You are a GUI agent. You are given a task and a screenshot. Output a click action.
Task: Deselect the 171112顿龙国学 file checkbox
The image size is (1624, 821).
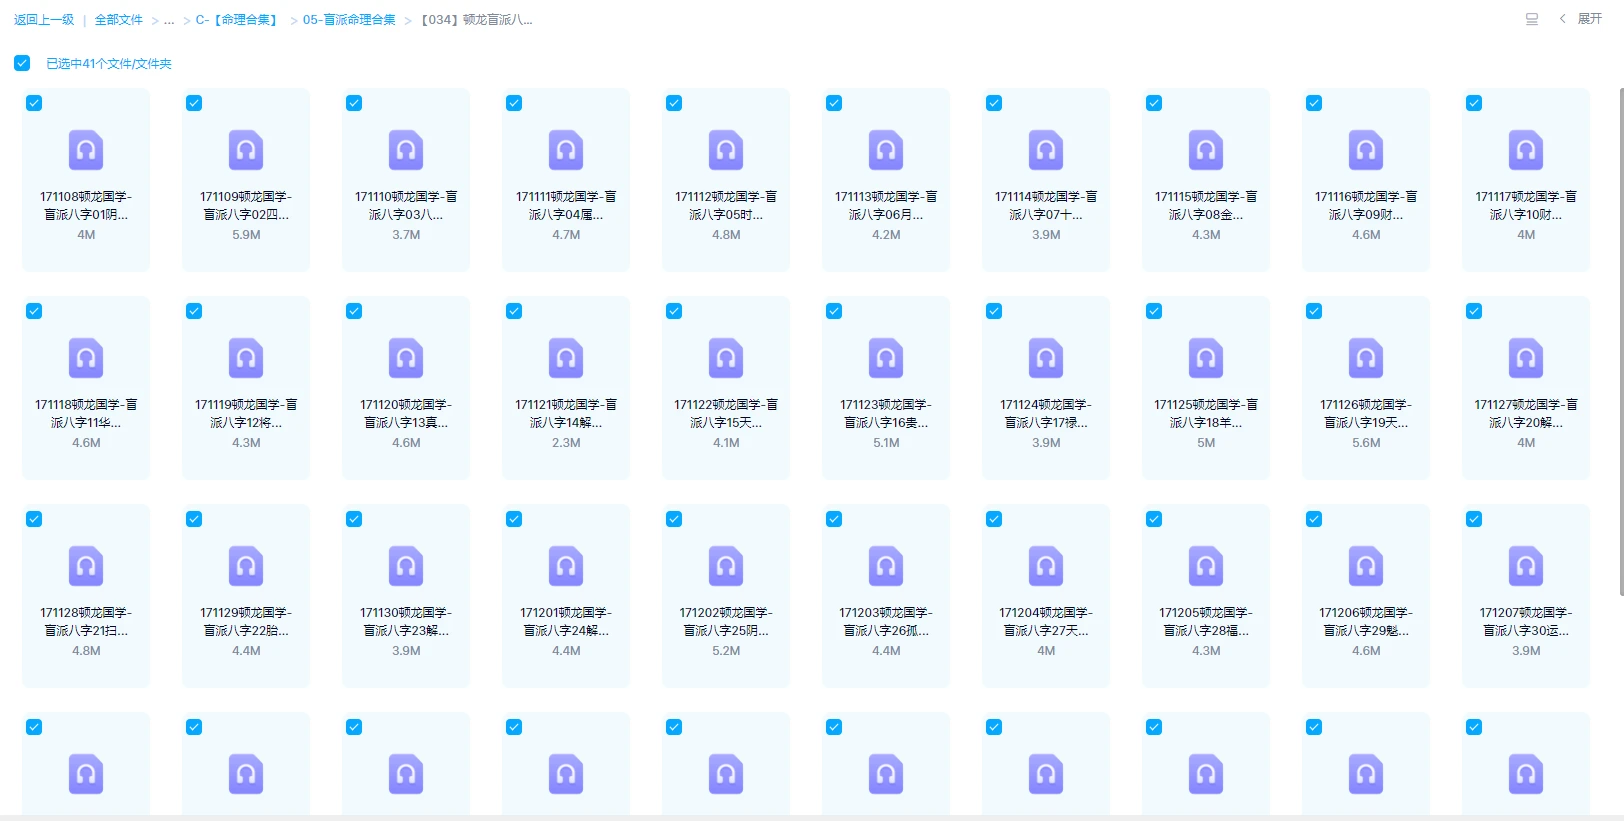(674, 103)
